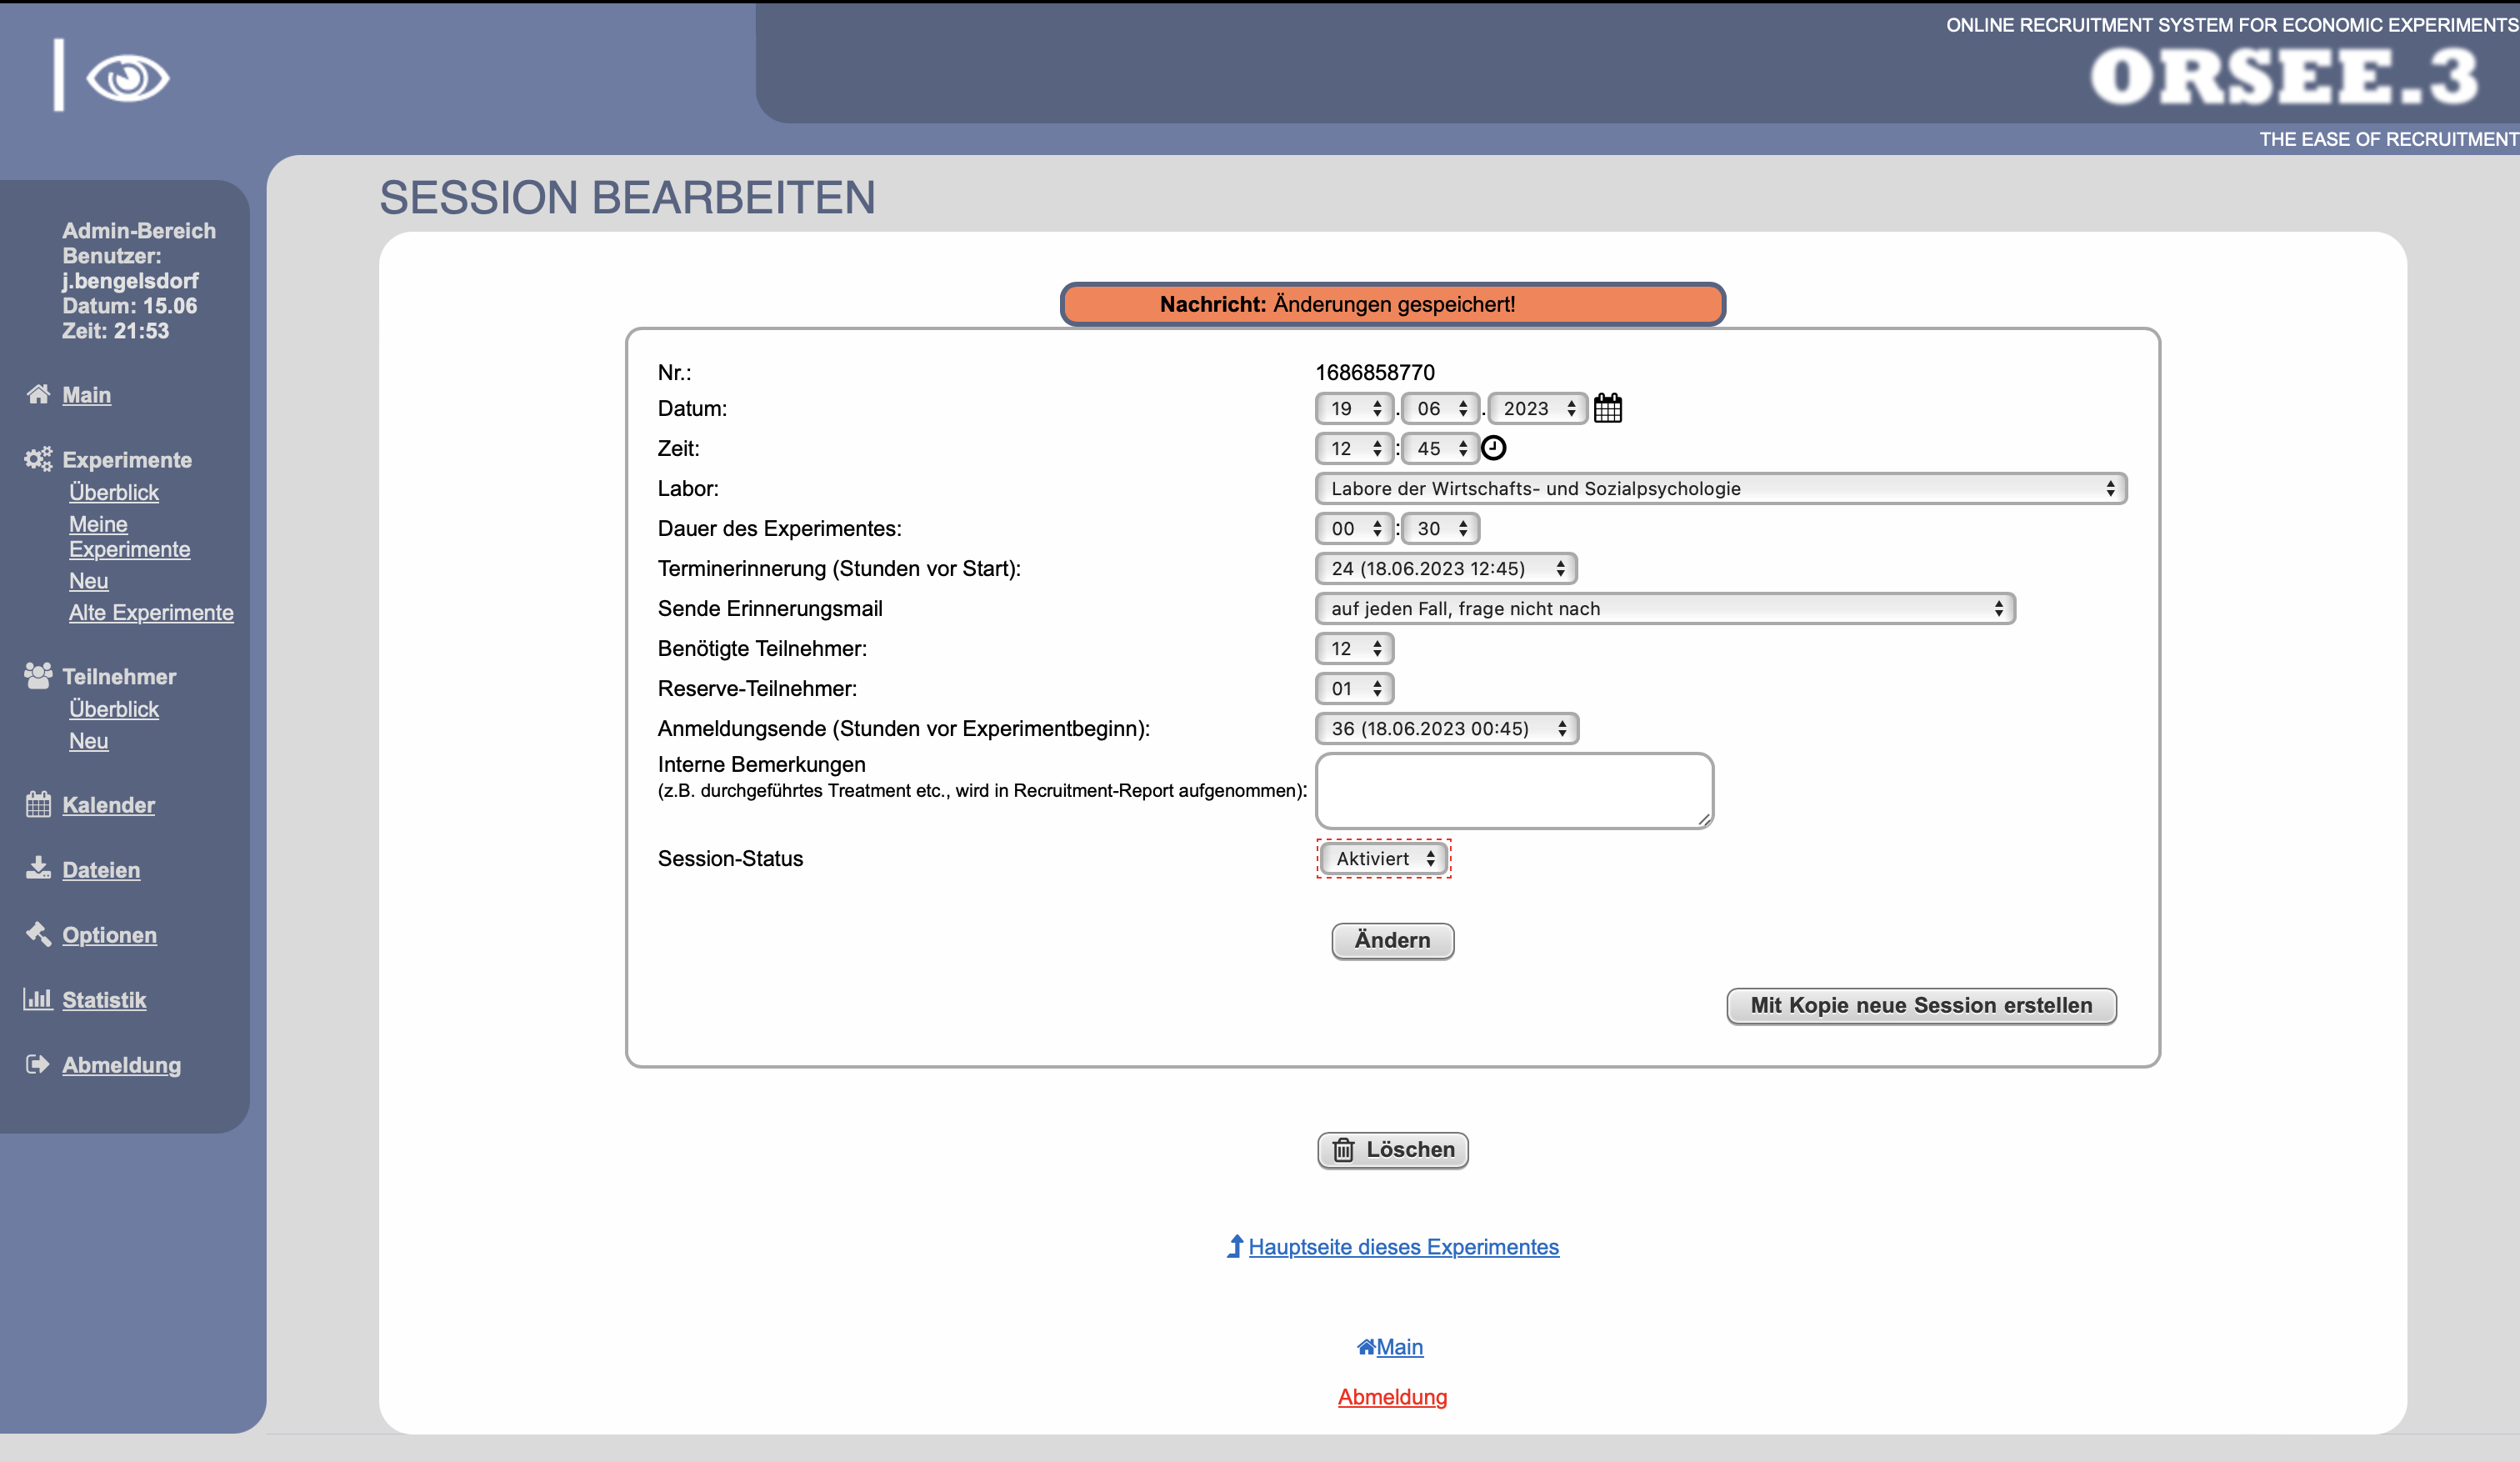Open Alte Experimente in sidebar

(151, 612)
